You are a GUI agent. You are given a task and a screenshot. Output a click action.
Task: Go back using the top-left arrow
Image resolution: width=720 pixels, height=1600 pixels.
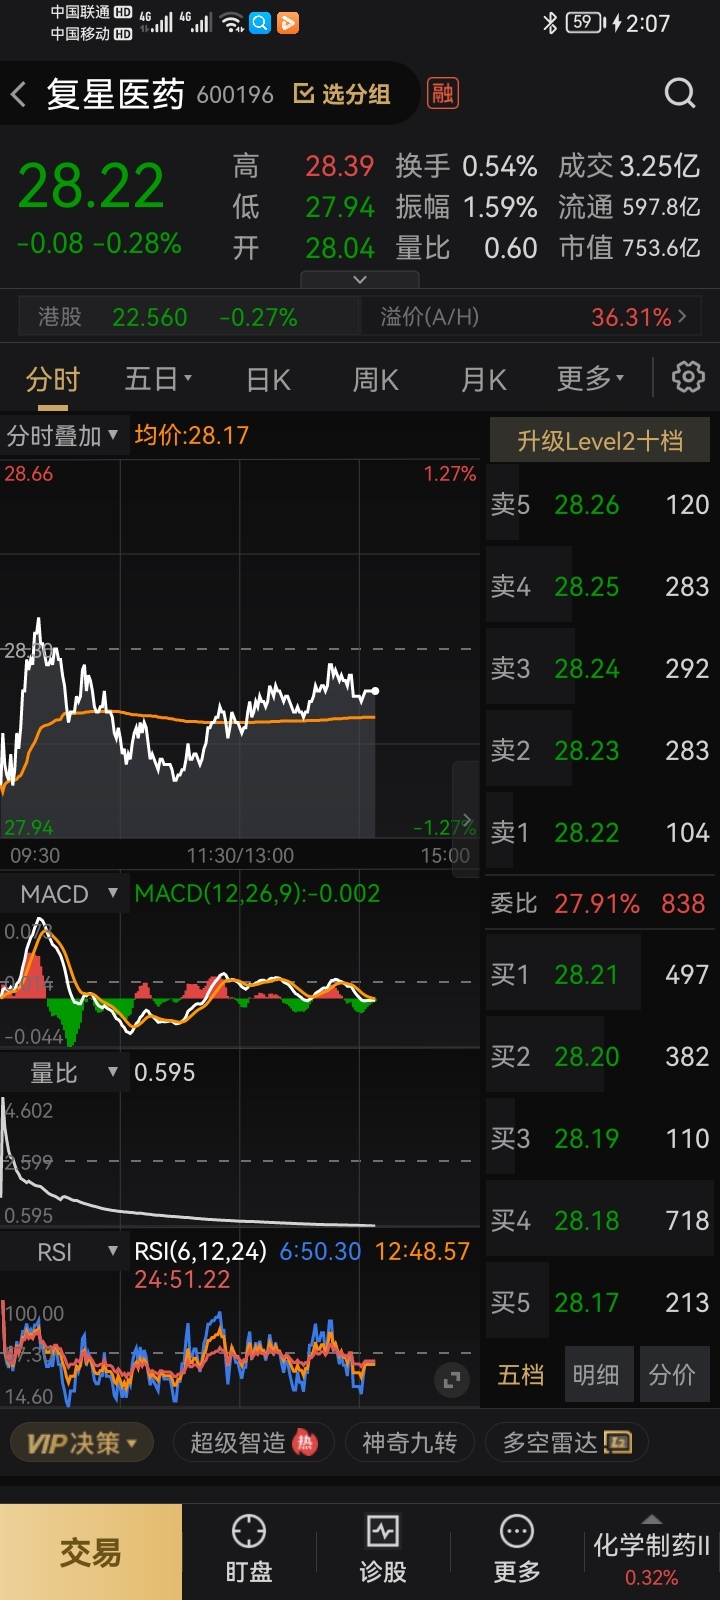coord(18,95)
